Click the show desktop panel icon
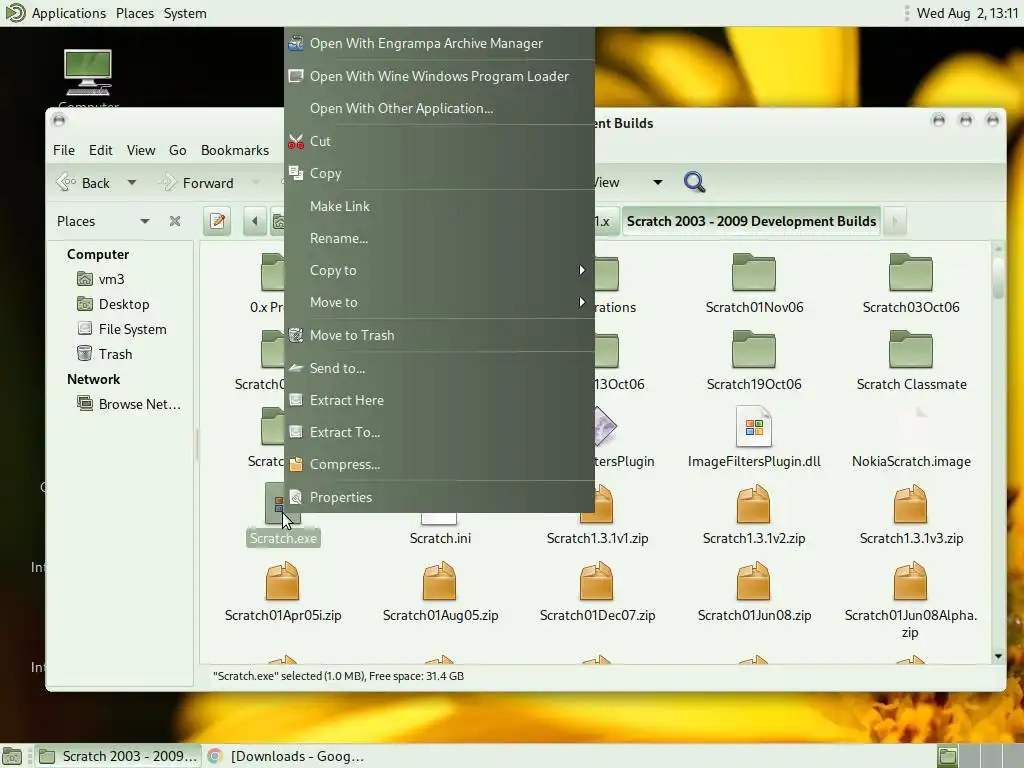 (12, 756)
